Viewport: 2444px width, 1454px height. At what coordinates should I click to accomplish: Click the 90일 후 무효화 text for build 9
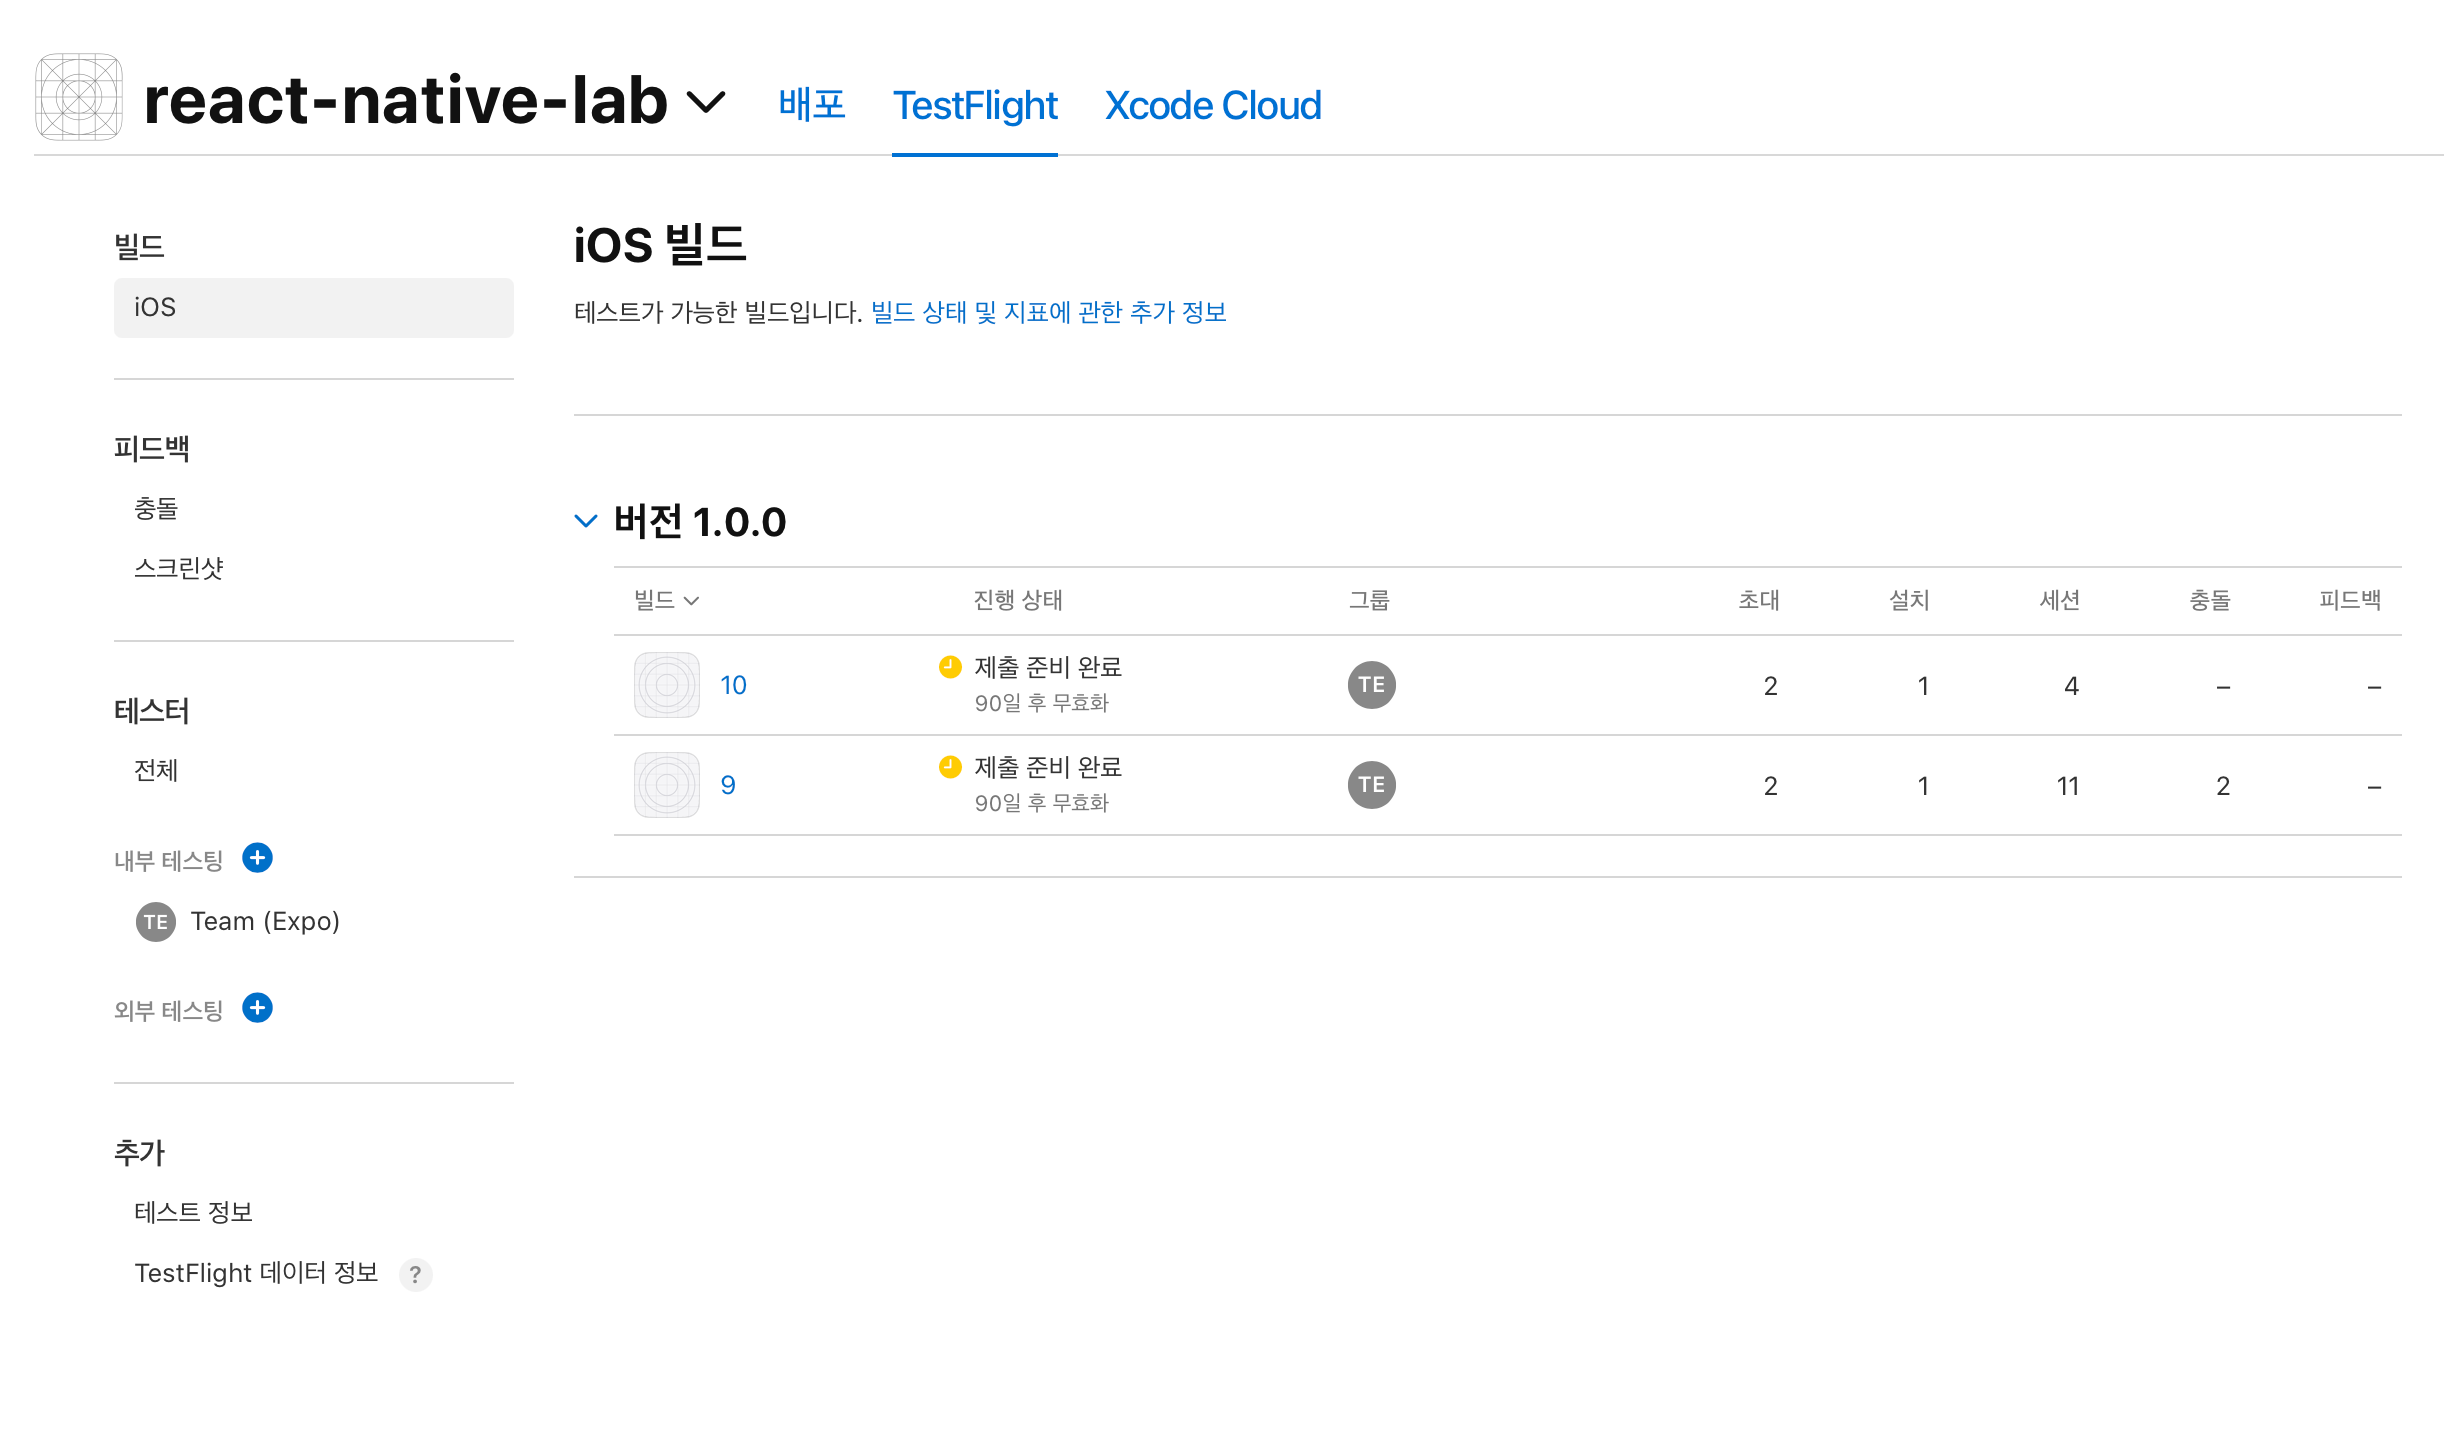click(x=1042, y=803)
